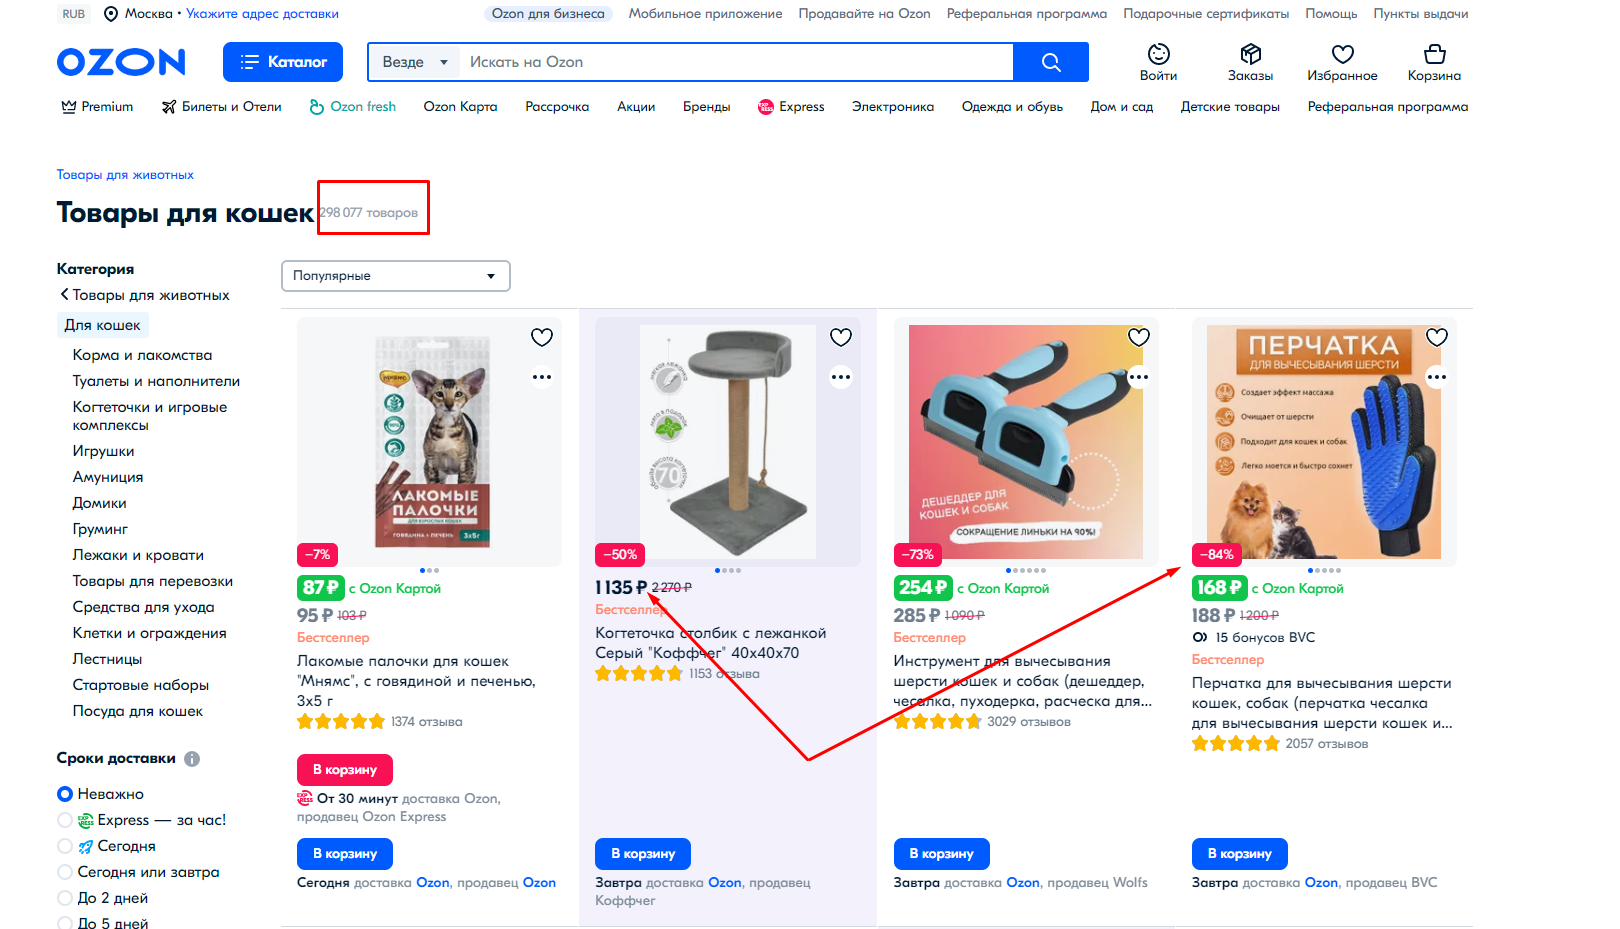Open Детские товары menu item
Image resolution: width=1620 pixels, height=929 pixels.
click(1230, 107)
